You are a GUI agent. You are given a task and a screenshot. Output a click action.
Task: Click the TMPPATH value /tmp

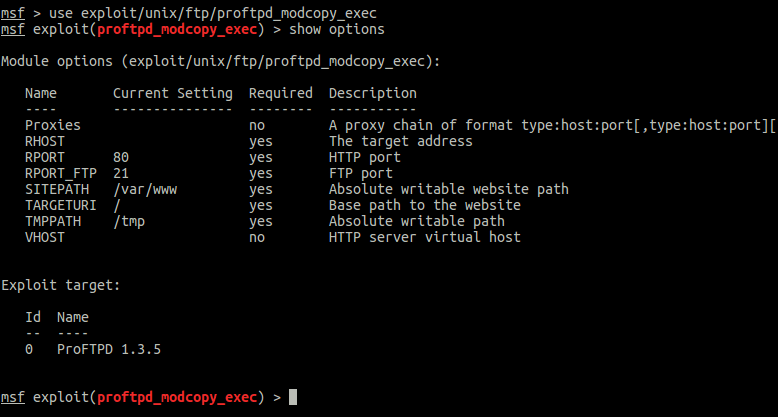tap(129, 221)
